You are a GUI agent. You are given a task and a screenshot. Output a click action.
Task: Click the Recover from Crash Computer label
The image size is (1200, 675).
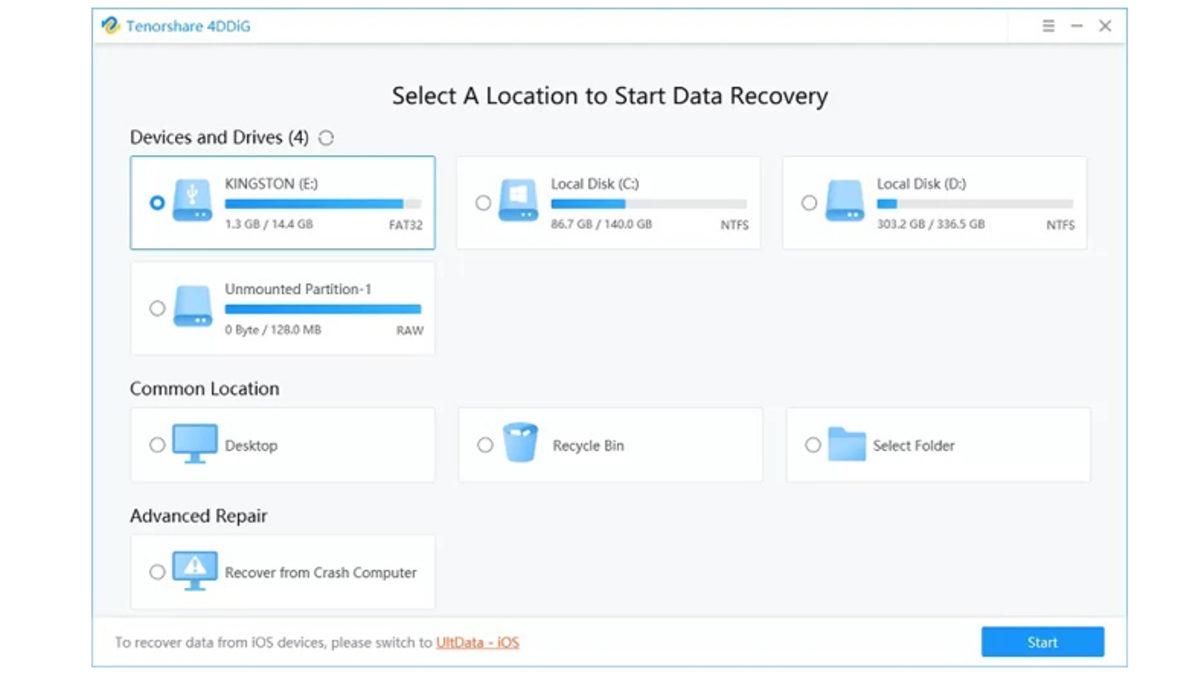(320, 573)
